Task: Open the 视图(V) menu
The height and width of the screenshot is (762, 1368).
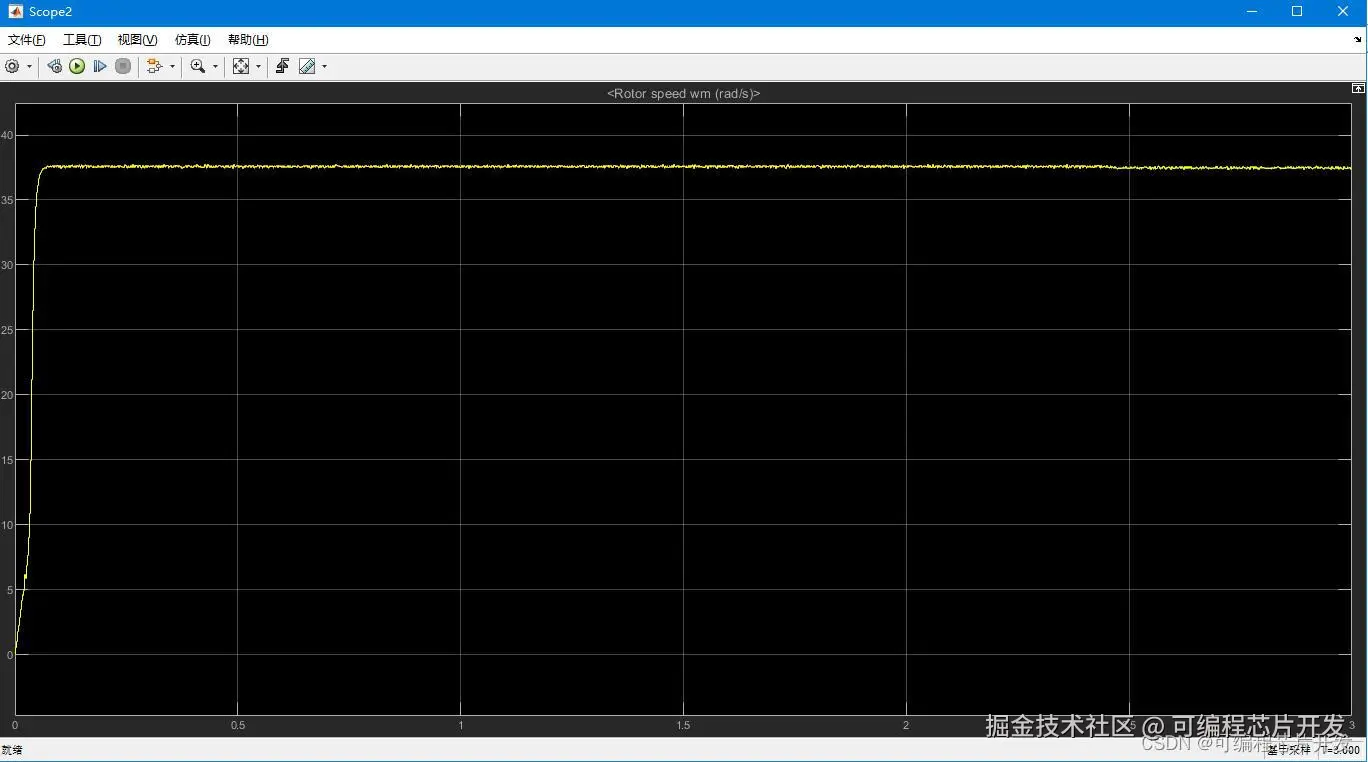Action: point(137,40)
